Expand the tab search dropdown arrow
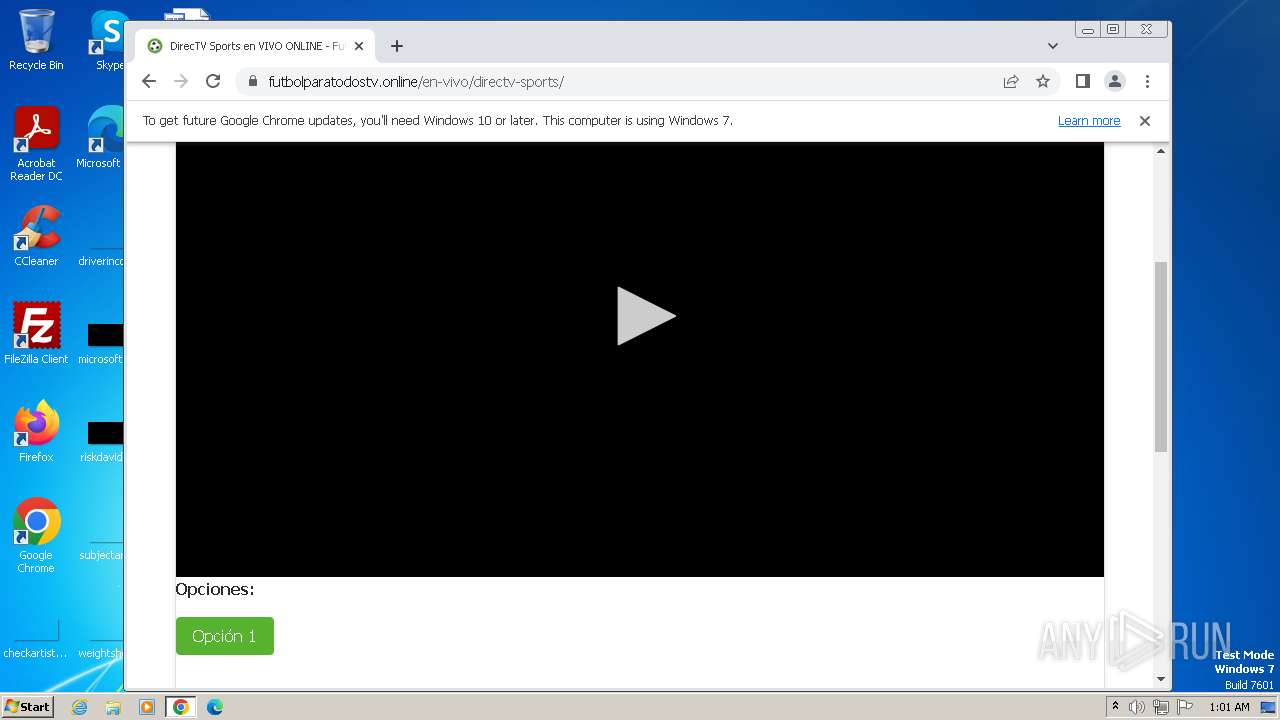The height and width of the screenshot is (720, 1280). pyautogui.click(x=1053, y=46)
